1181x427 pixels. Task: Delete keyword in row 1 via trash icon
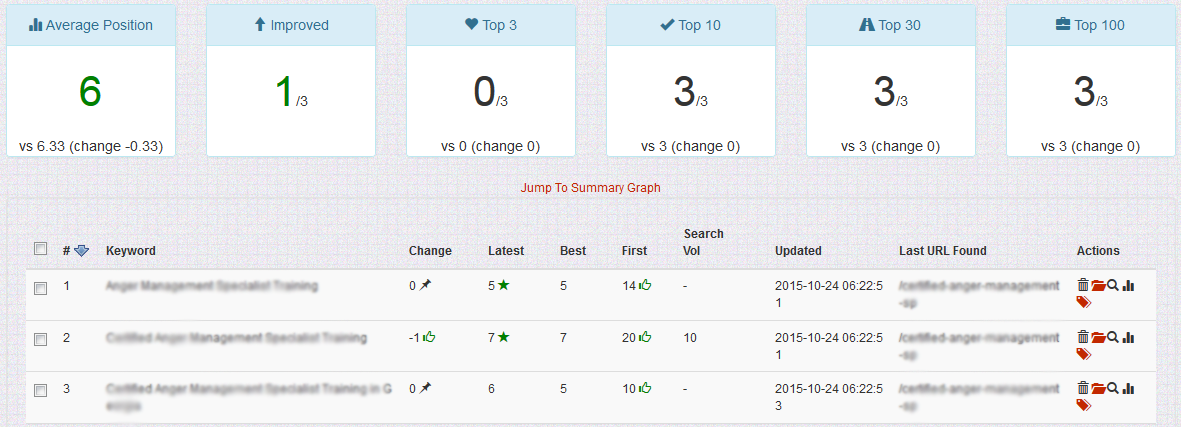click(x=1083, y=286)
